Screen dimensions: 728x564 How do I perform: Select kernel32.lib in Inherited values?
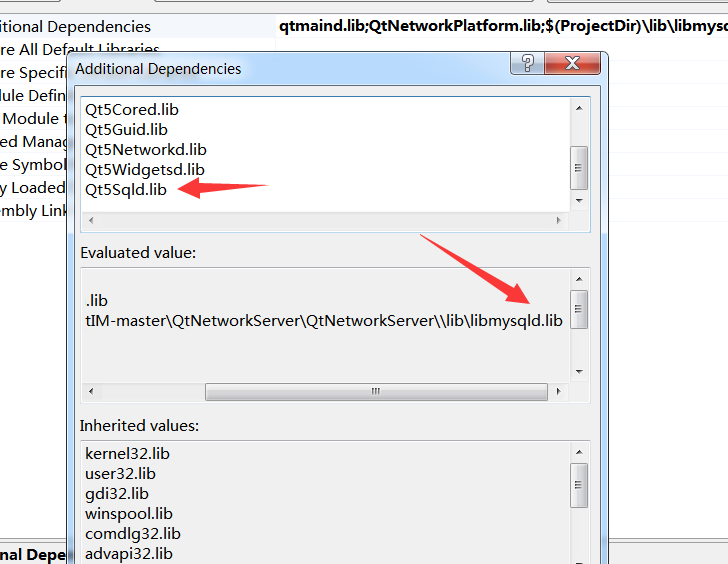pos(127,454)
